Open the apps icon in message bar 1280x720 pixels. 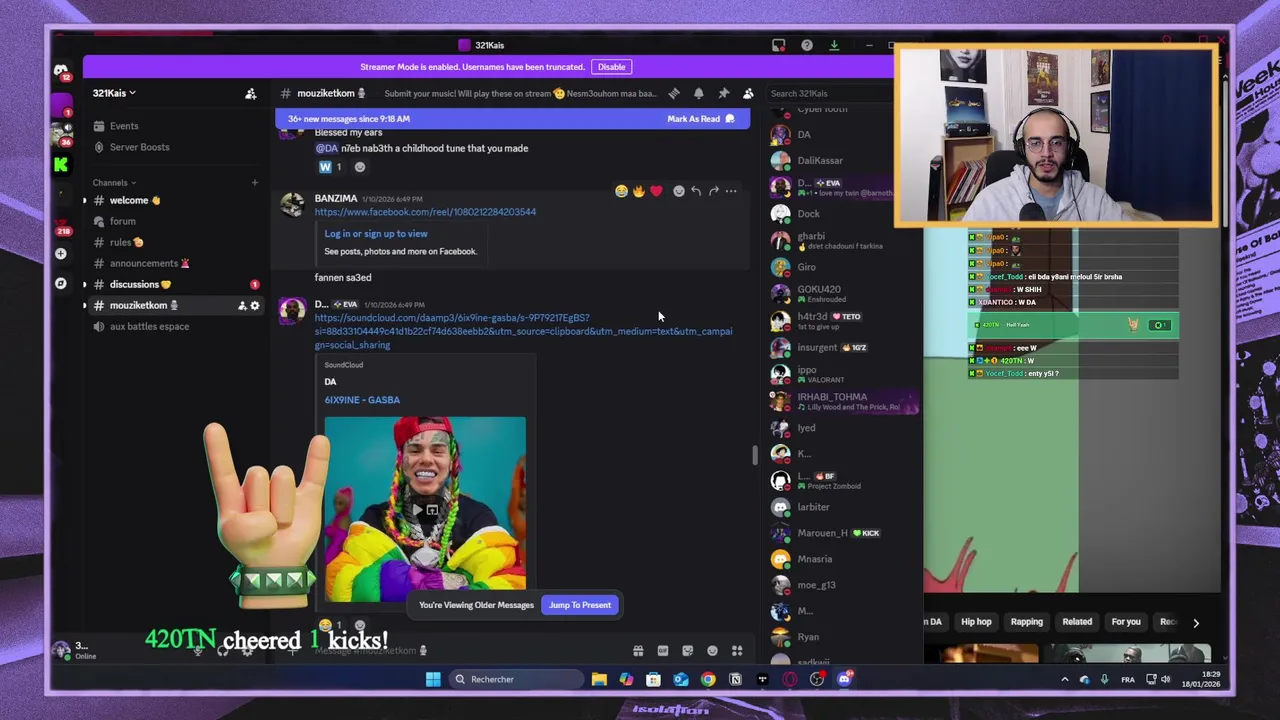(x=737, y=651)
